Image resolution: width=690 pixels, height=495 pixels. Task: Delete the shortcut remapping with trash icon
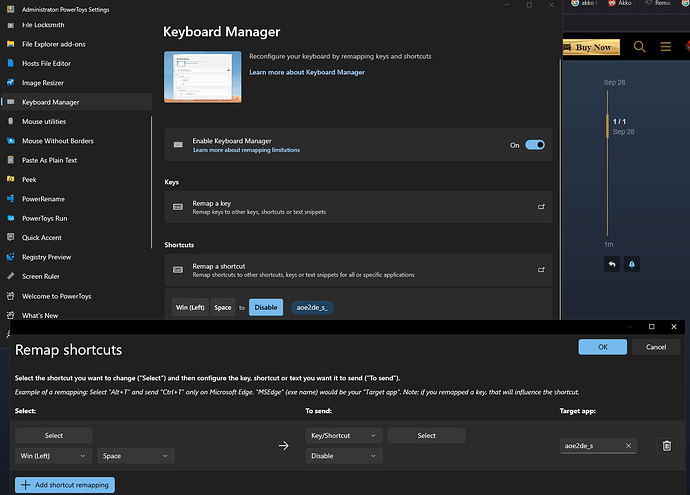[666, 446]
